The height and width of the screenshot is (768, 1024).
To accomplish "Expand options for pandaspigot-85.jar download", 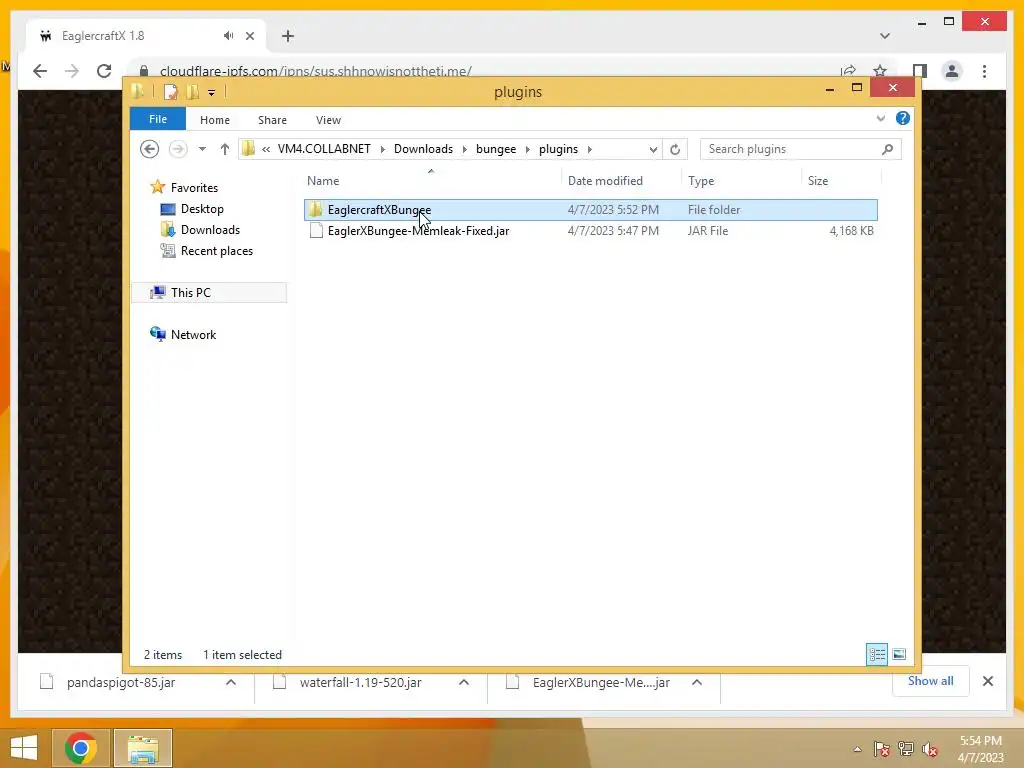I will [231, 682].
